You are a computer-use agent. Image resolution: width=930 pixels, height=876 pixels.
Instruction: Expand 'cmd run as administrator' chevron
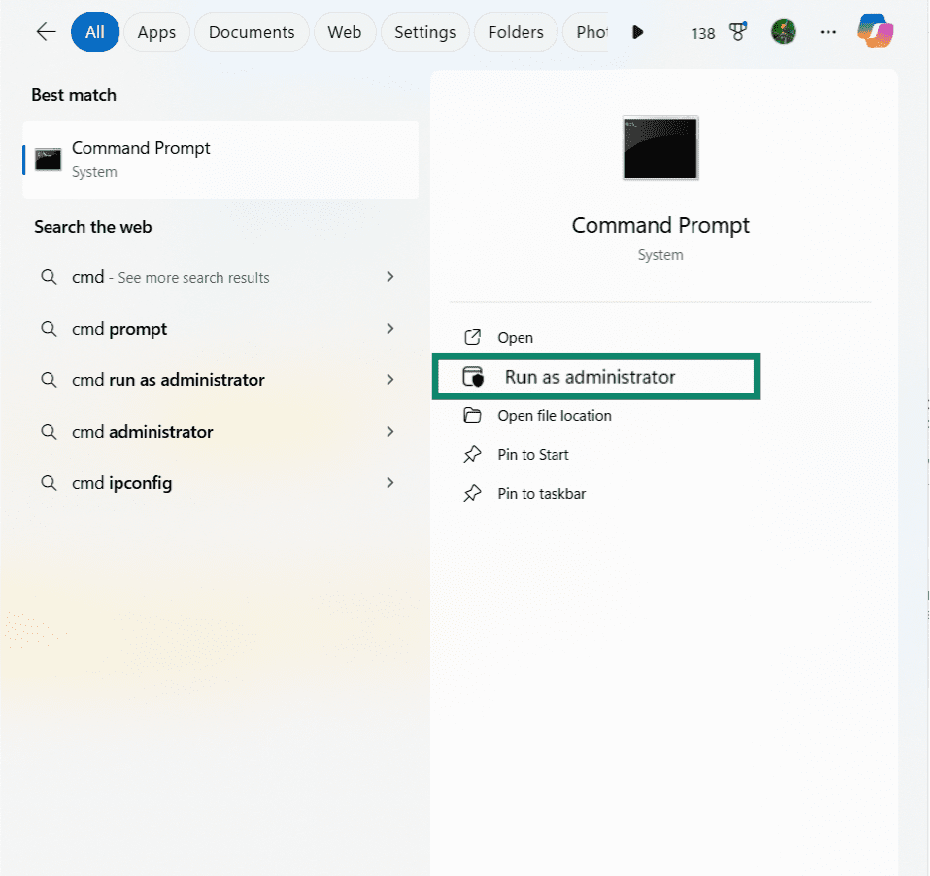click(390, 380)
